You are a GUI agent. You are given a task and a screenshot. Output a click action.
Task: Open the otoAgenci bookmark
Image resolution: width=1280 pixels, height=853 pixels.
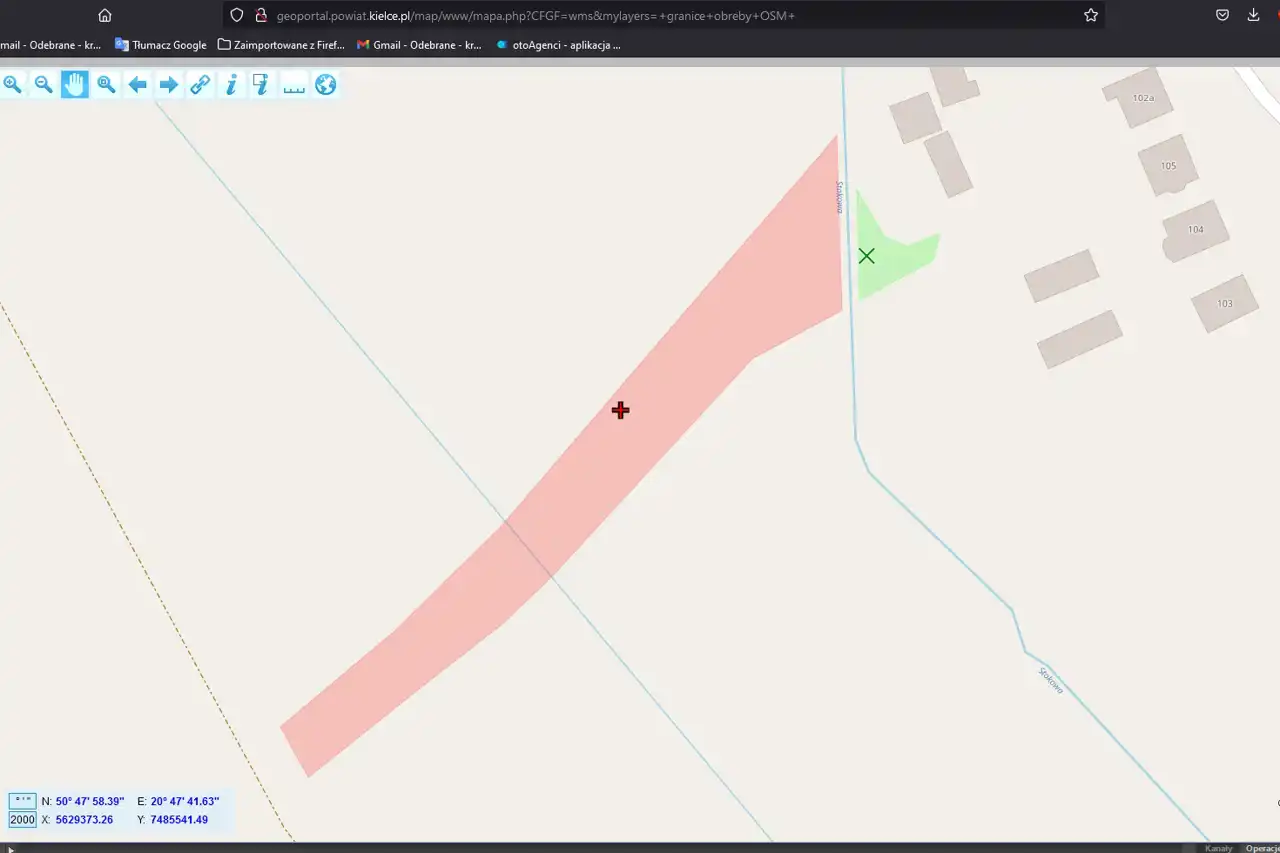pyautogui.click(x=558, y=45)
